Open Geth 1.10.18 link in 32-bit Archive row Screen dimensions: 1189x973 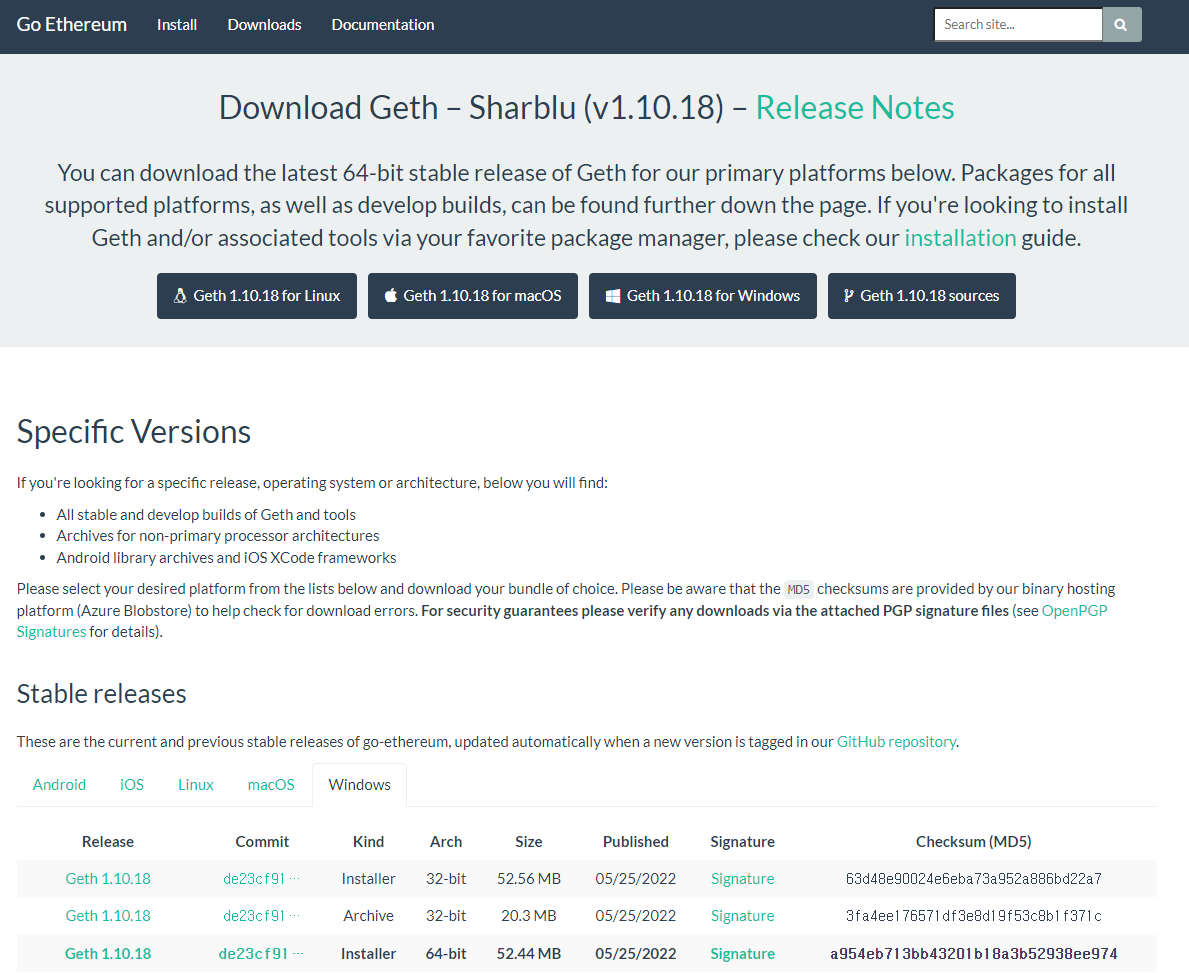(108, 916)
